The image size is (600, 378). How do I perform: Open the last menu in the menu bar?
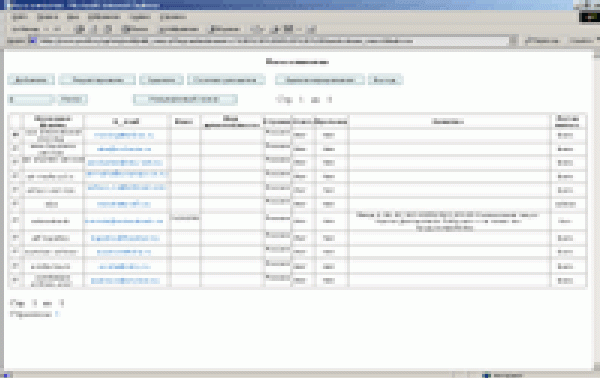(x=173, y=17)
